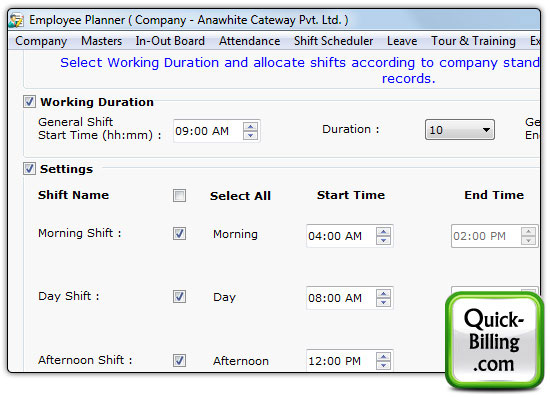Screen dimensions: 550x397
Task: Open the Shift Scheduler menu
Action: point(333,41)
